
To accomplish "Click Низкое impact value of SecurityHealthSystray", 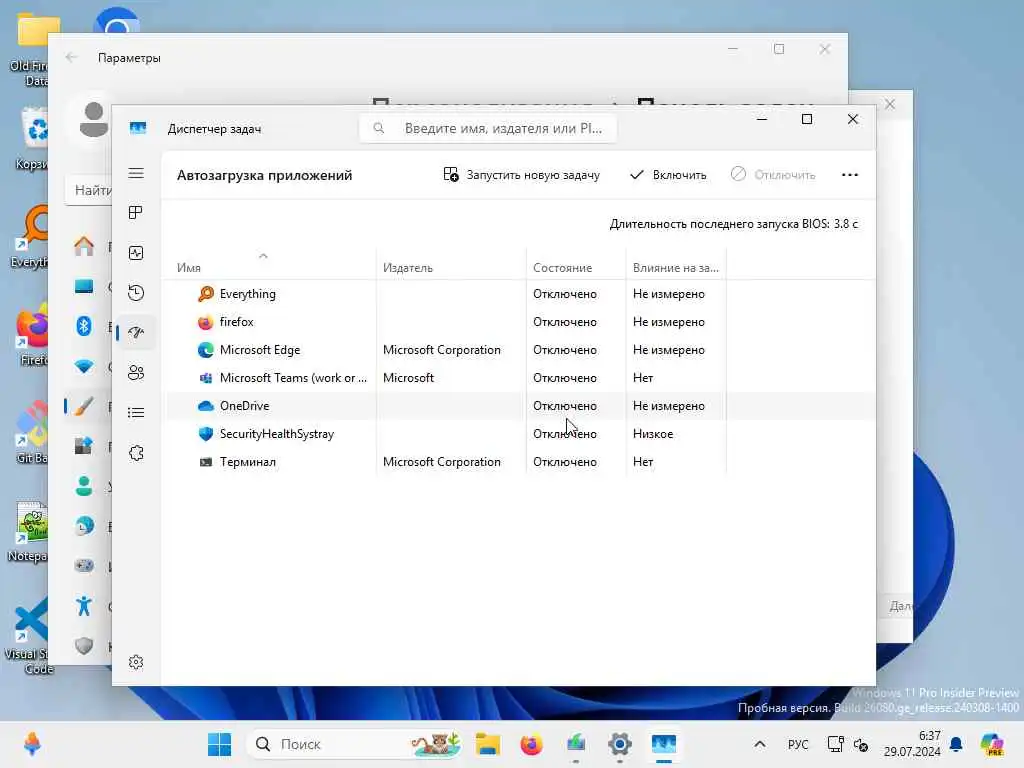I will point(652,434).
